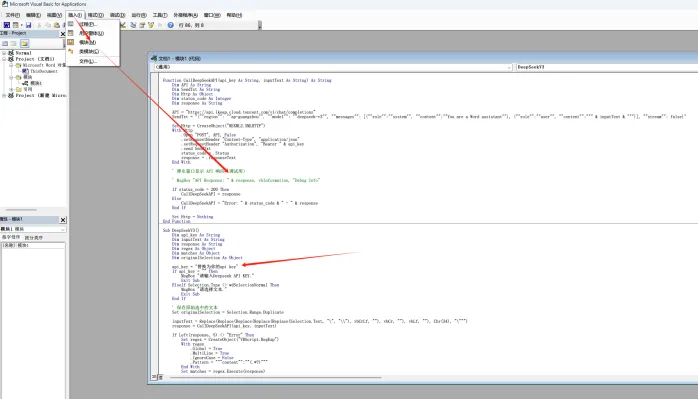698x399 pixels.
Task: Click the 插入(I) menu header
Action: click(75, 15)
